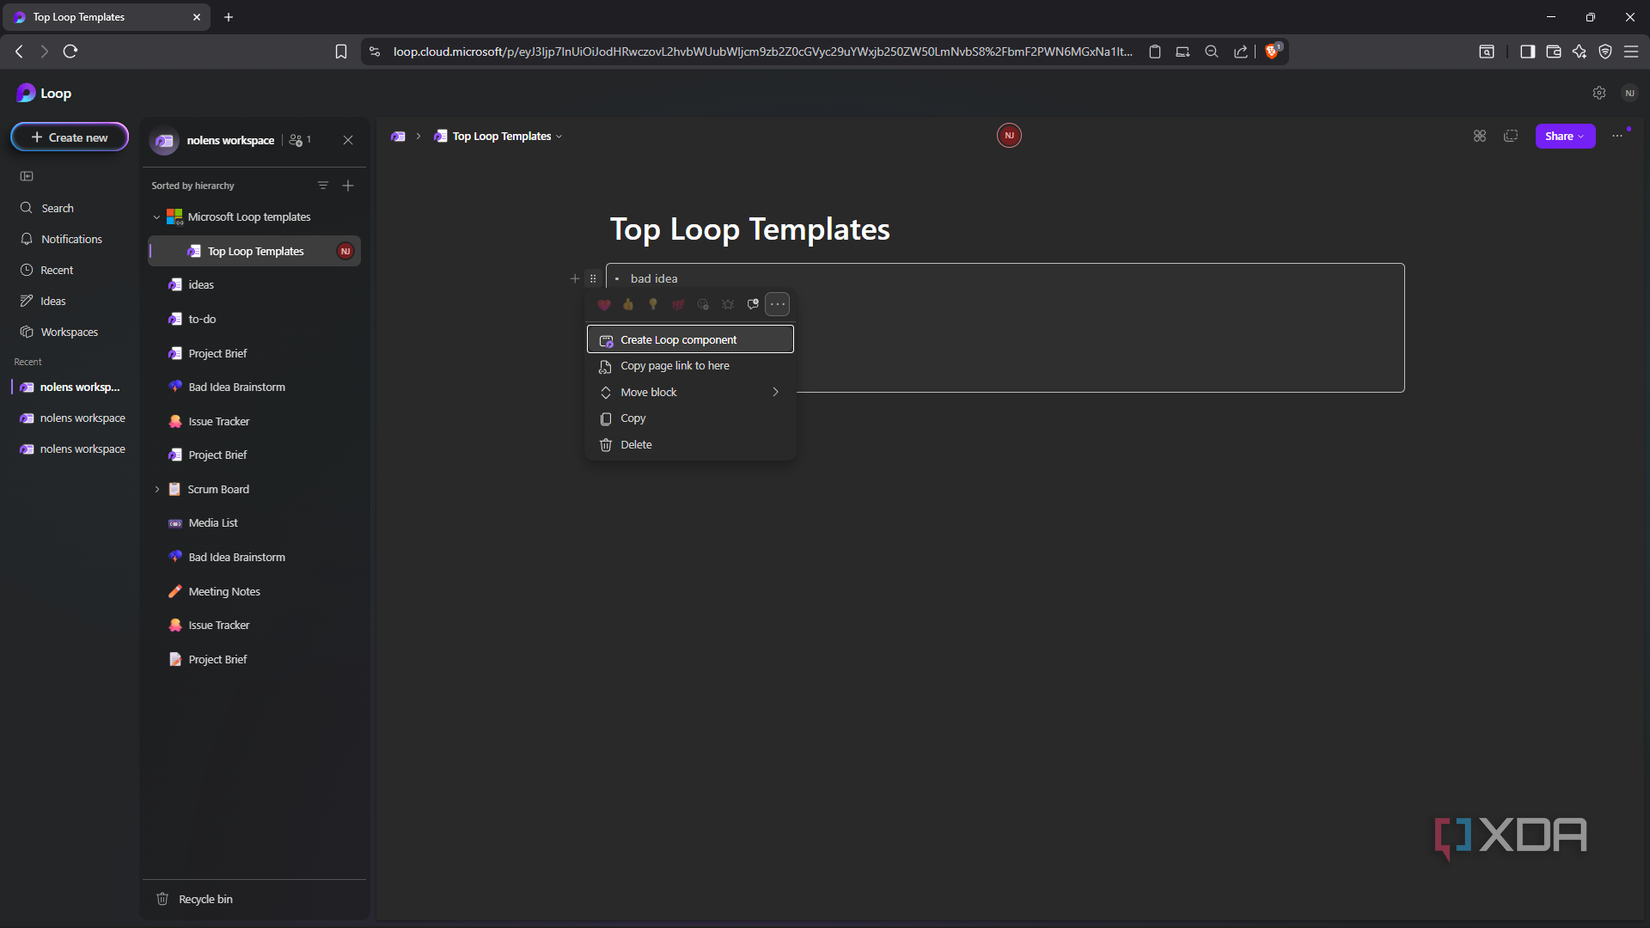Open Search in the sidebar

[x=55, y=207]
